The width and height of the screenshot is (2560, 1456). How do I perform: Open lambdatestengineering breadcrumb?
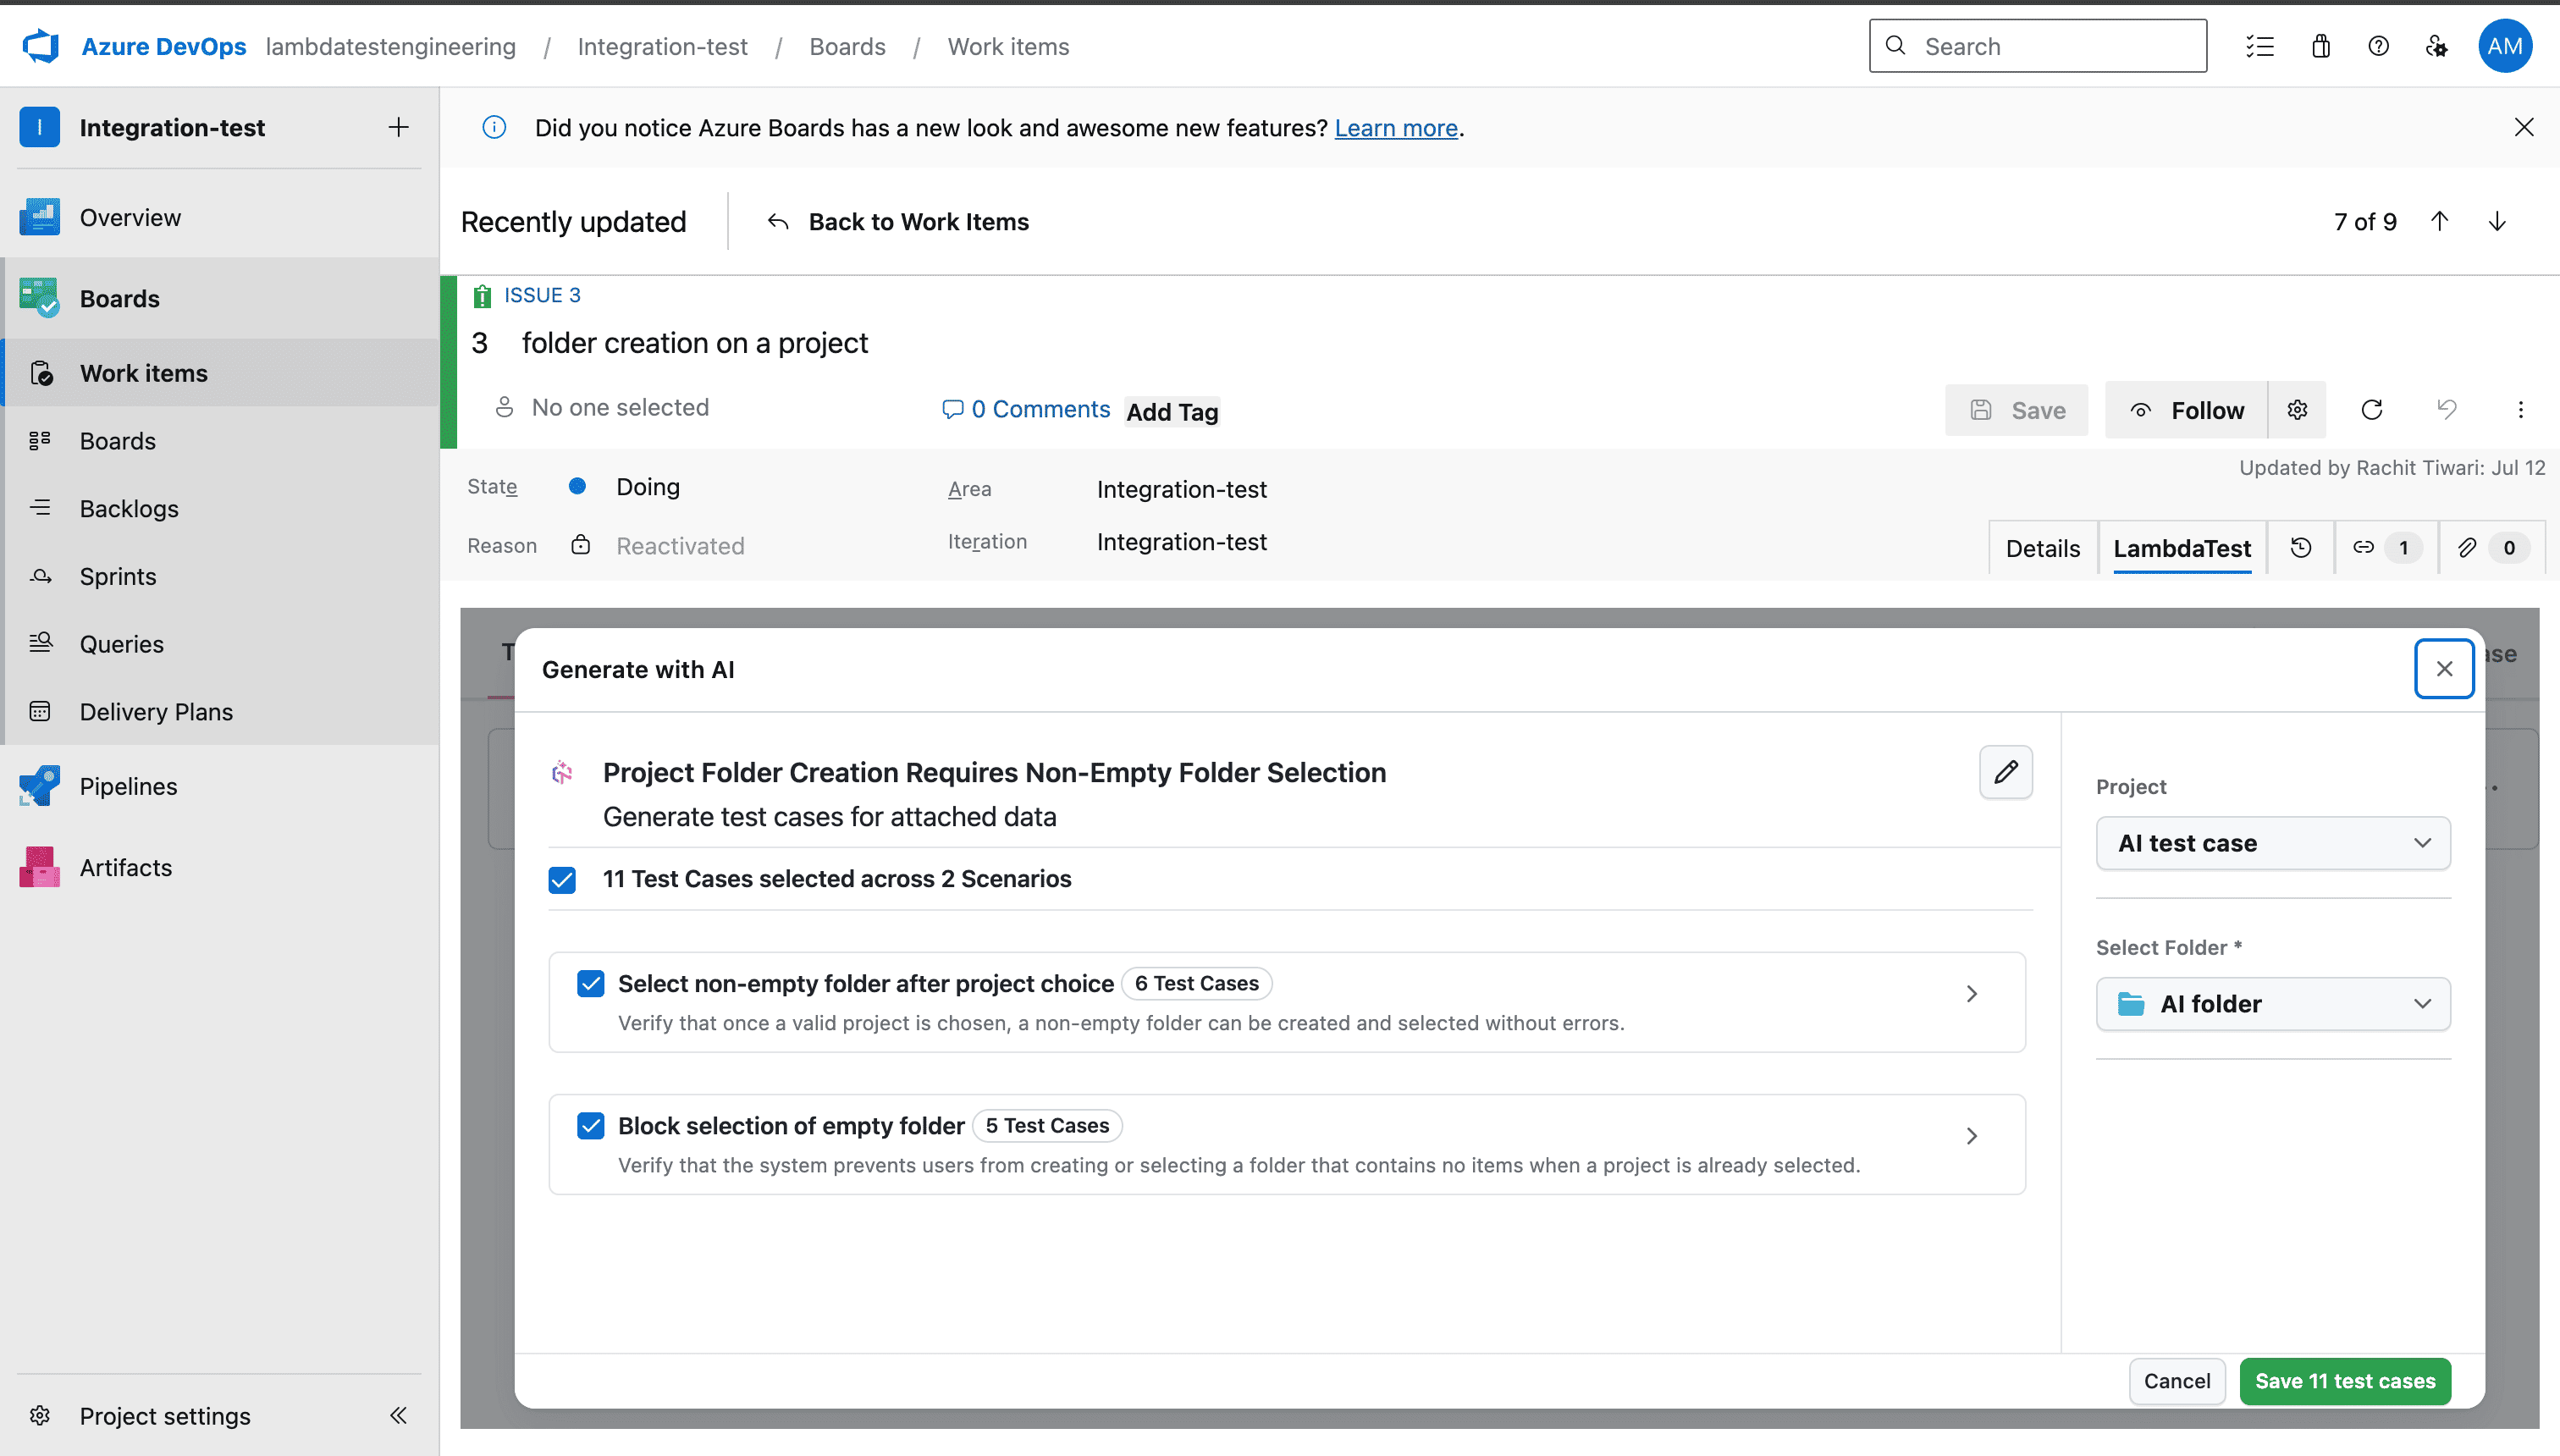(x=391, y=46)
